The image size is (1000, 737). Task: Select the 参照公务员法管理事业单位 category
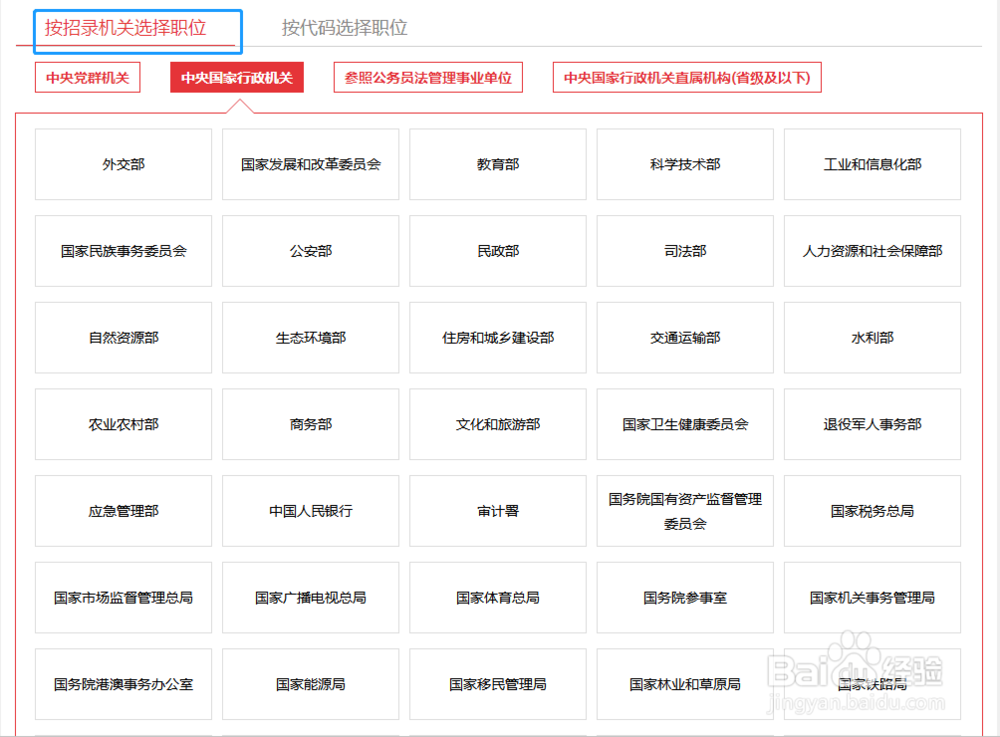coord(428,76)
